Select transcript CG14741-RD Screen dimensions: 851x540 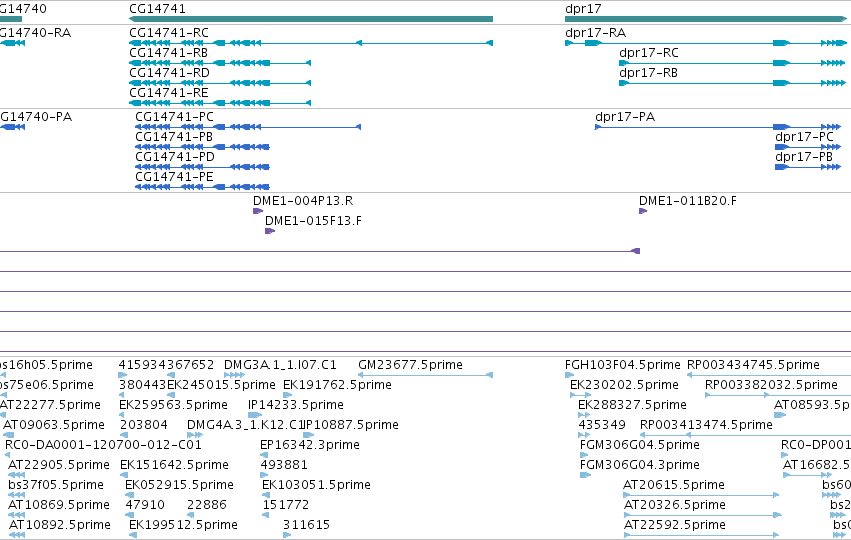[x=169, y=73]
